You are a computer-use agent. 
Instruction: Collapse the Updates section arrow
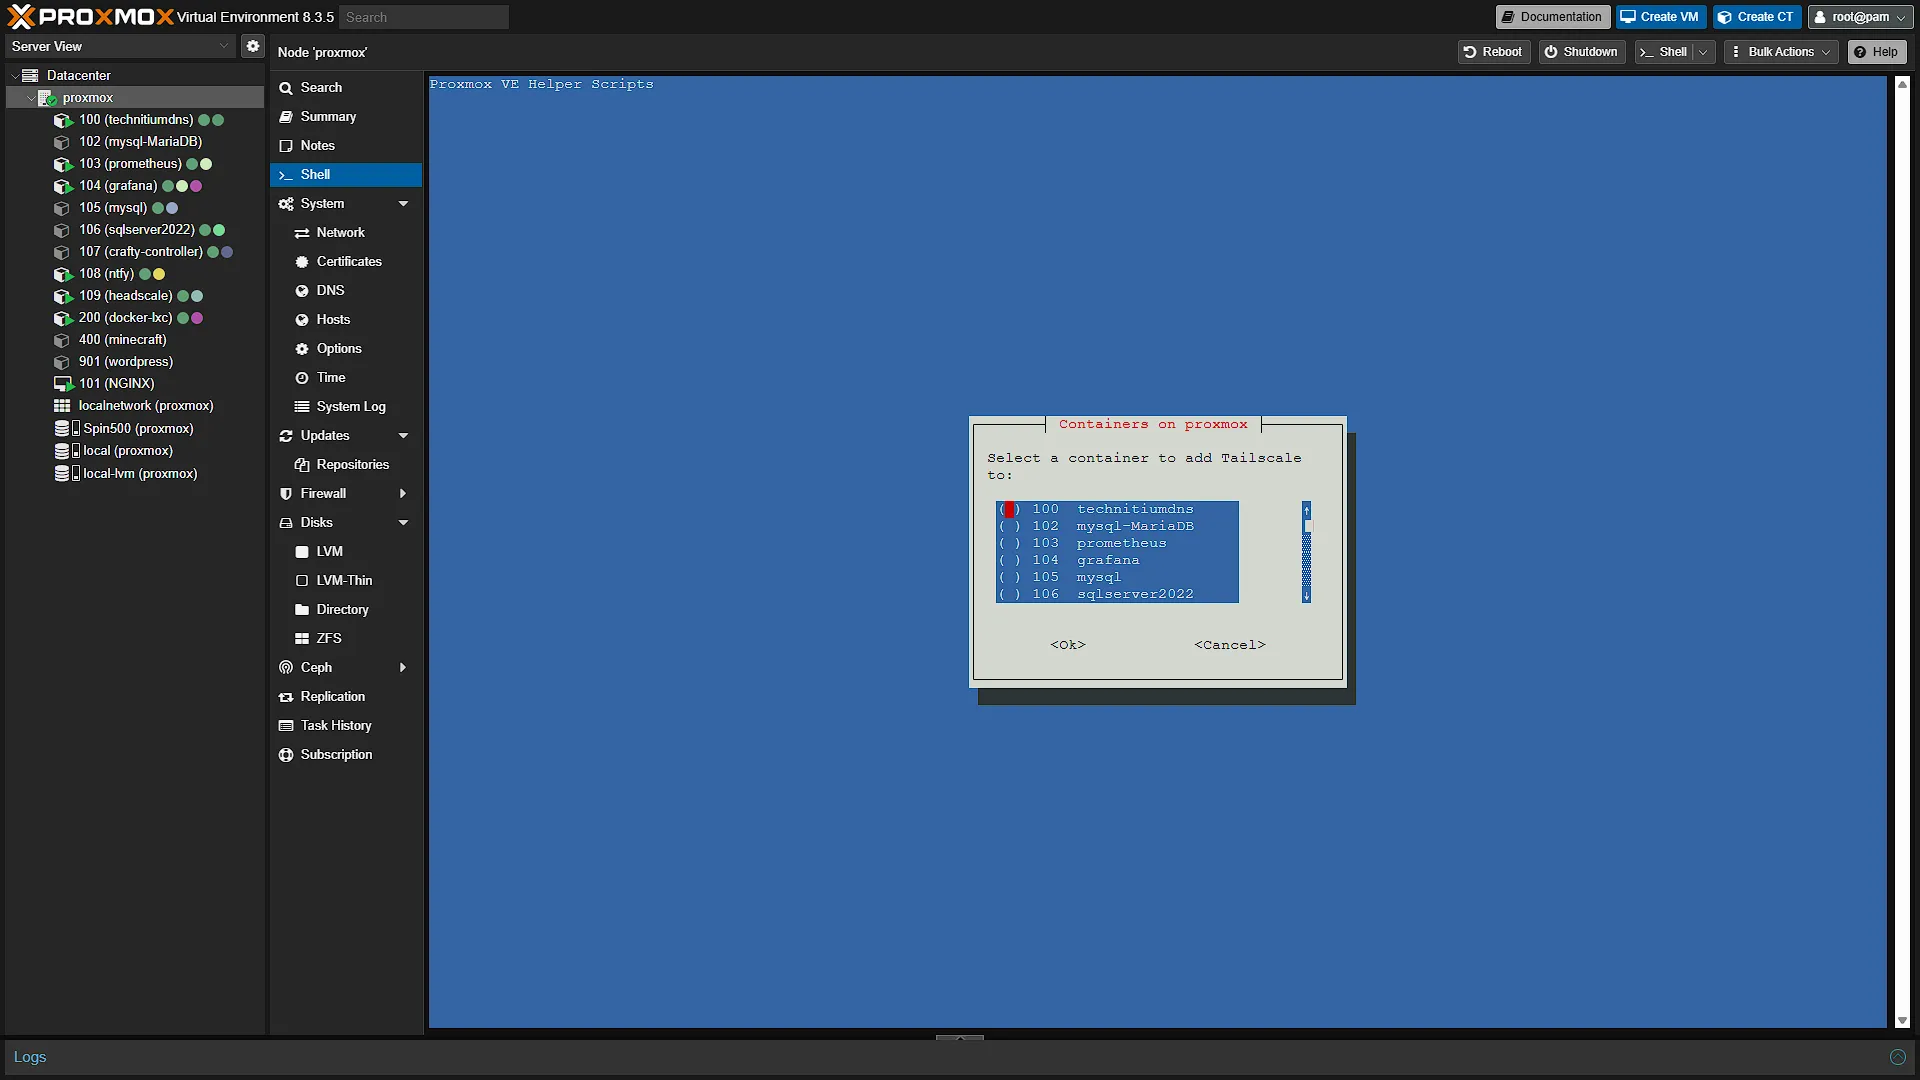[403, 436]
